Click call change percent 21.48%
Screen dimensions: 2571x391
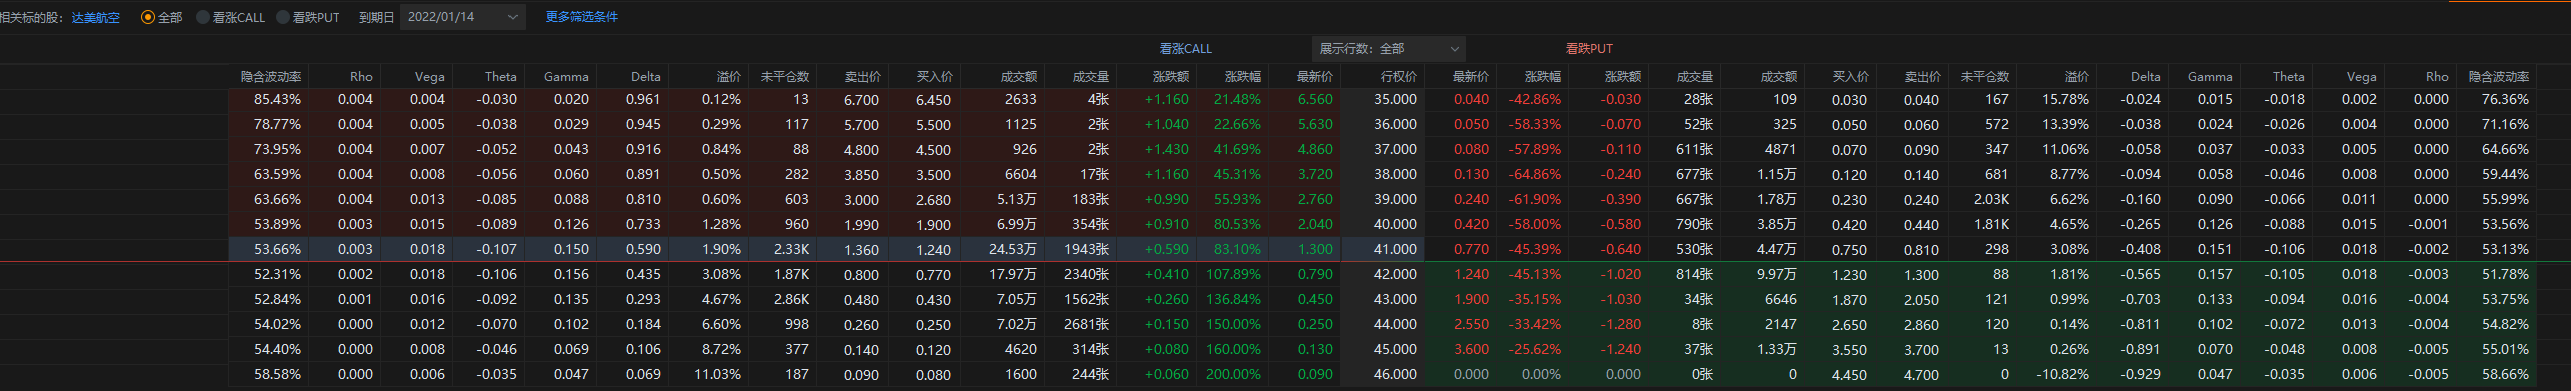pos(1237,99)
